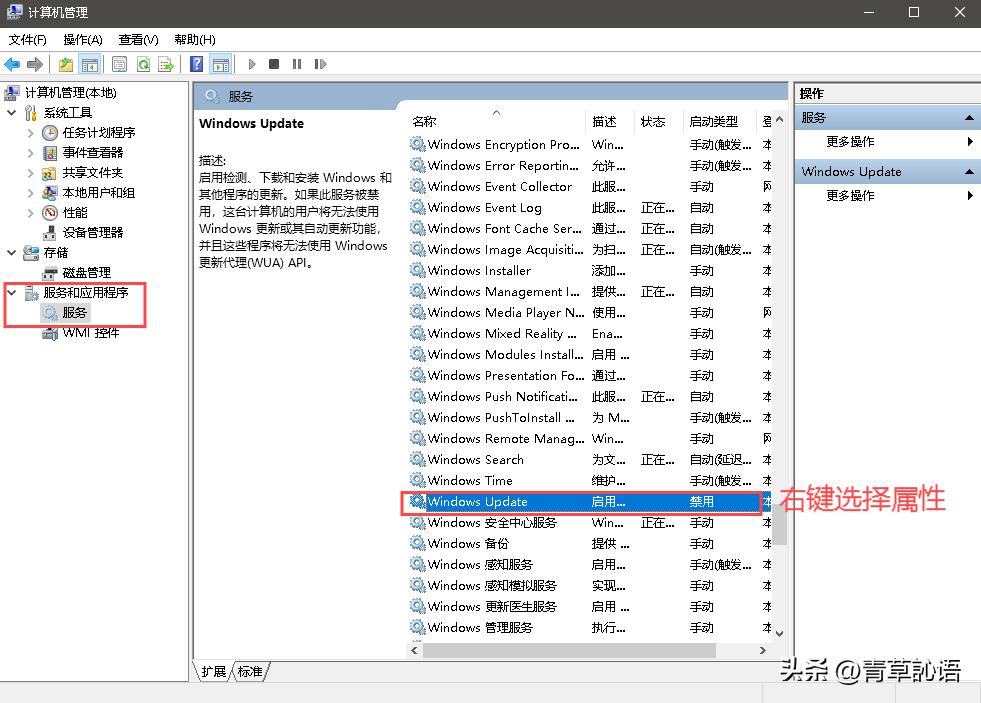981x703 pixels.
Task: Click the Restart service icon
Action: 320,64
